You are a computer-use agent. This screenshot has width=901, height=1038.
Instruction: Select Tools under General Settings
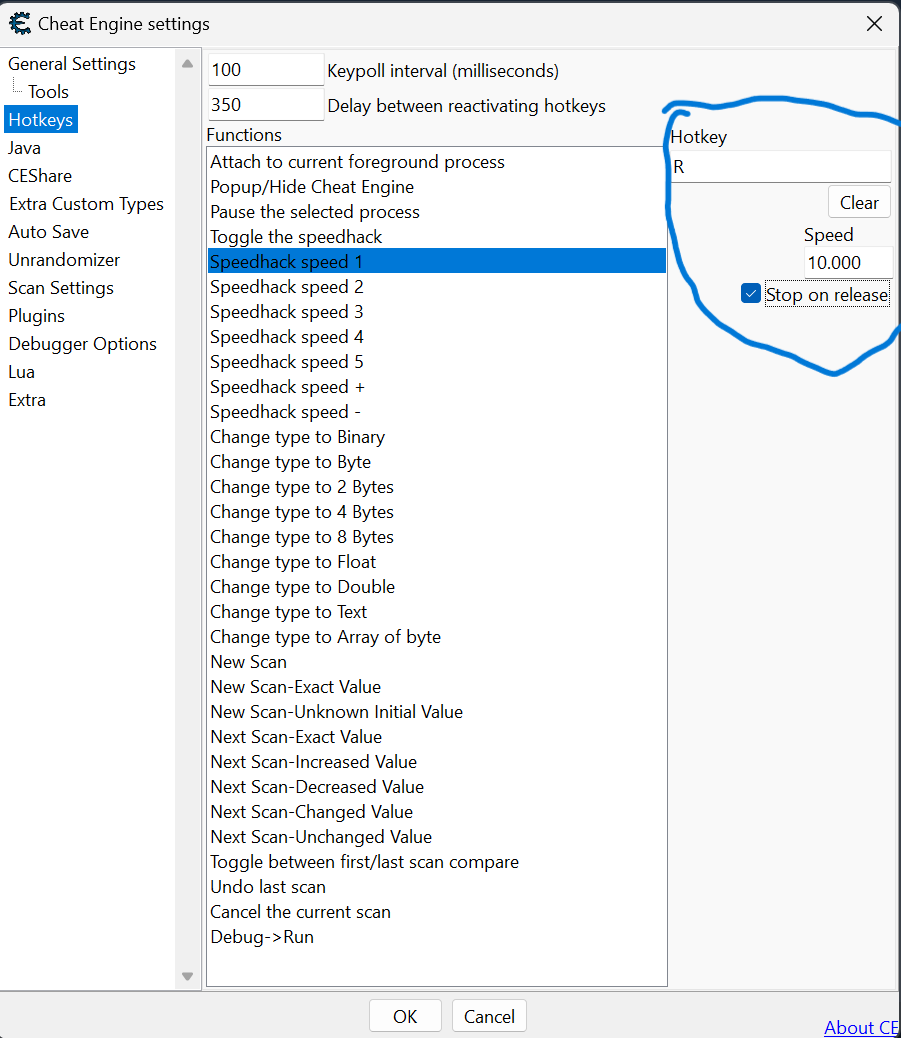48,92
